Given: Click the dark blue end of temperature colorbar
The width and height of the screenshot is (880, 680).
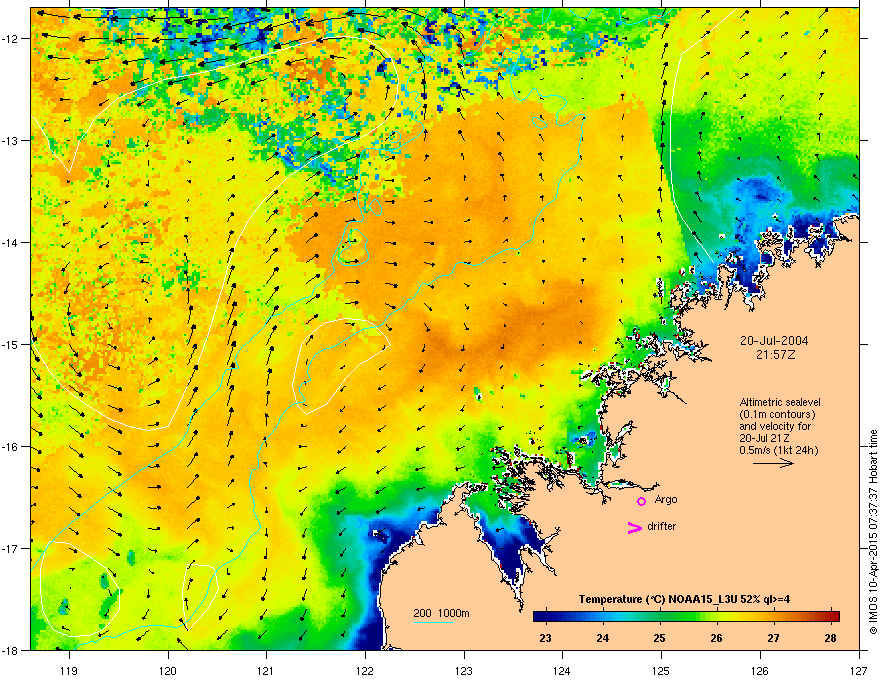Looking at the screenshot, I should [x=542, y=617].
